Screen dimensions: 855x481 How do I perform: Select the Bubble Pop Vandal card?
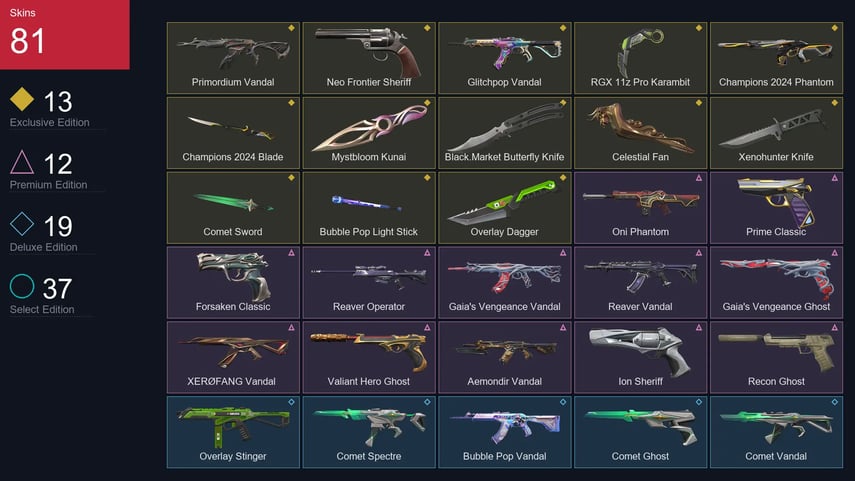(x=504, y=432)
